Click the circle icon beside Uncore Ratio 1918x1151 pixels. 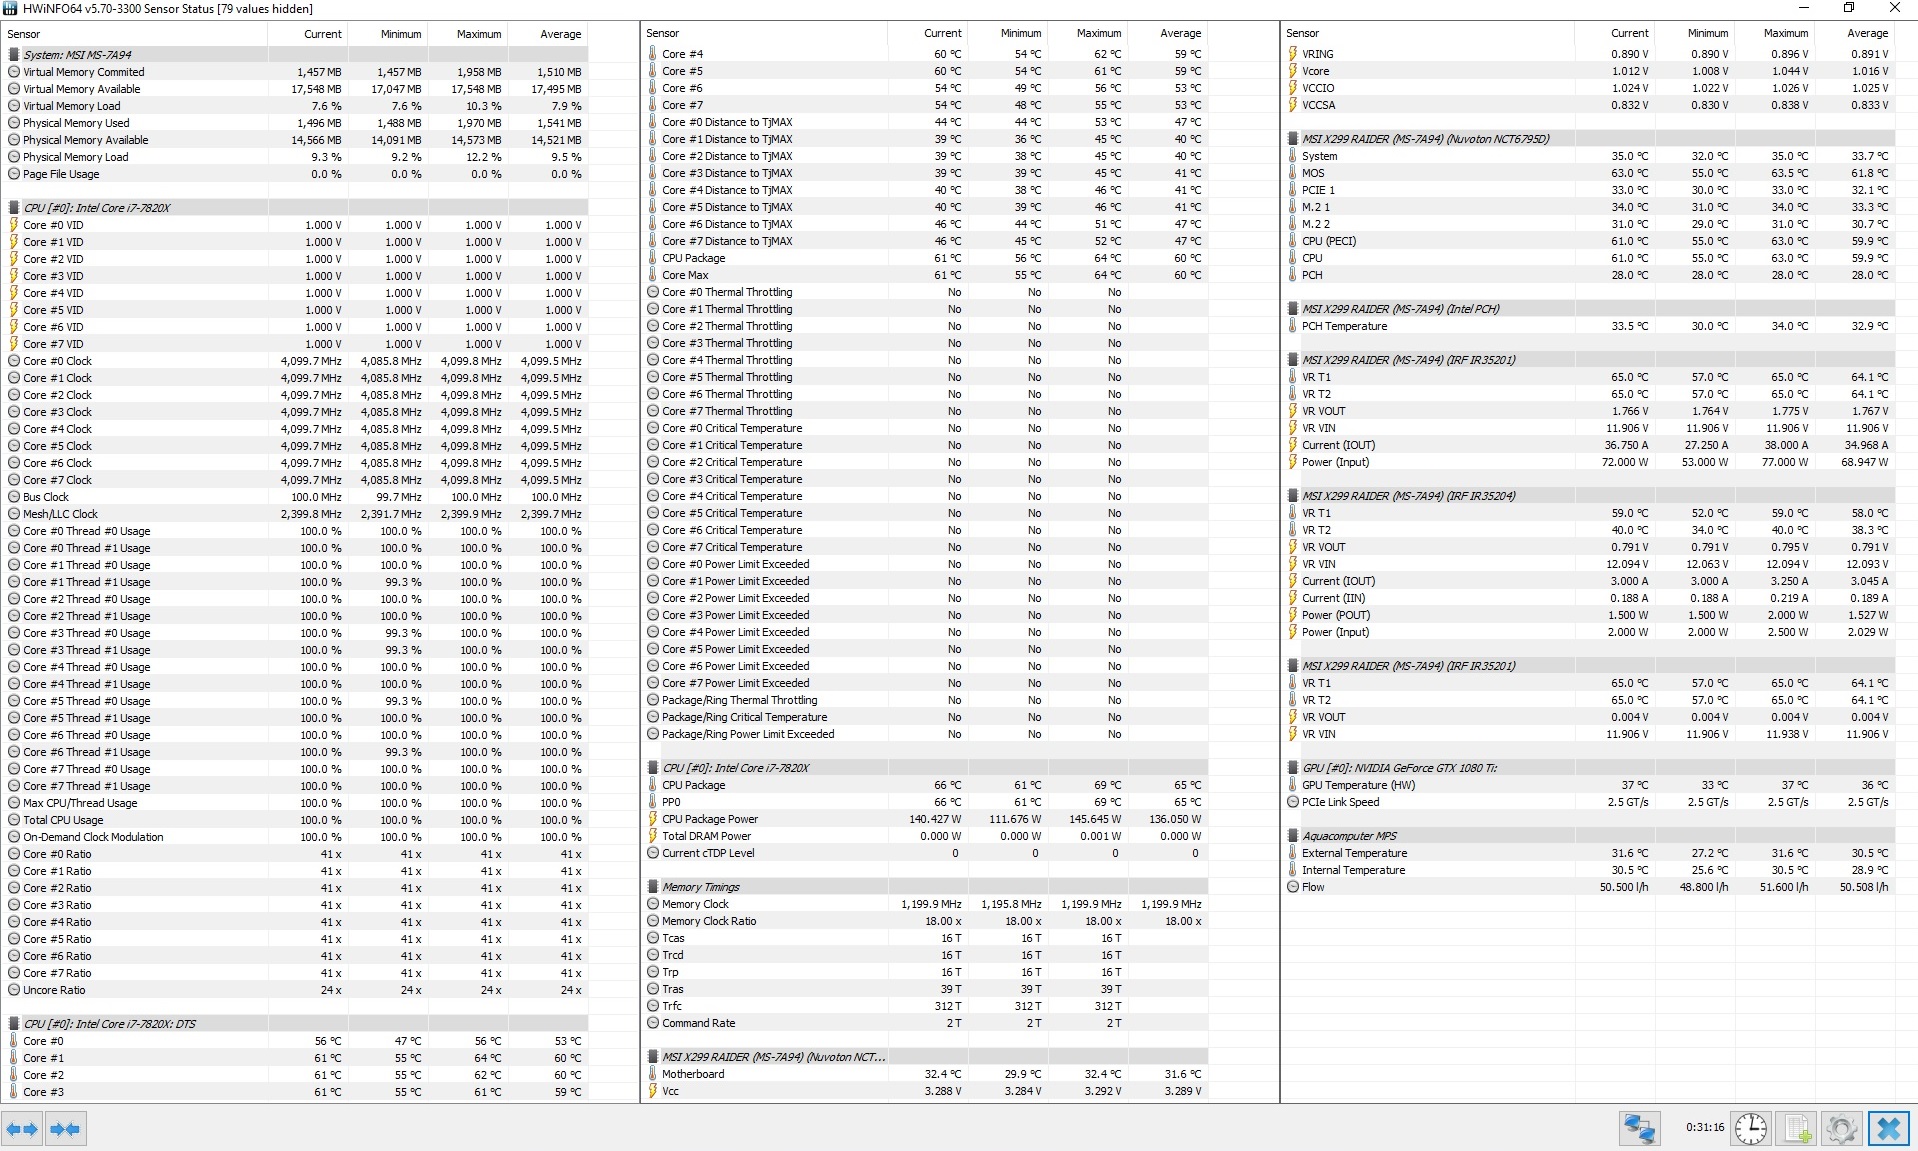point(14,990)
